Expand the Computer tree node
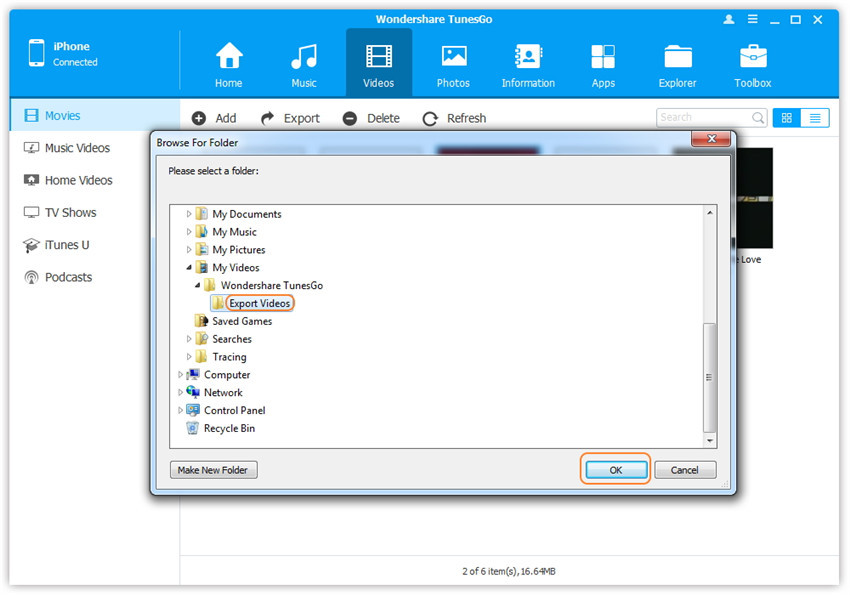Screen dimensions: 850x595 pyautogui.click(x=181, y=375)
